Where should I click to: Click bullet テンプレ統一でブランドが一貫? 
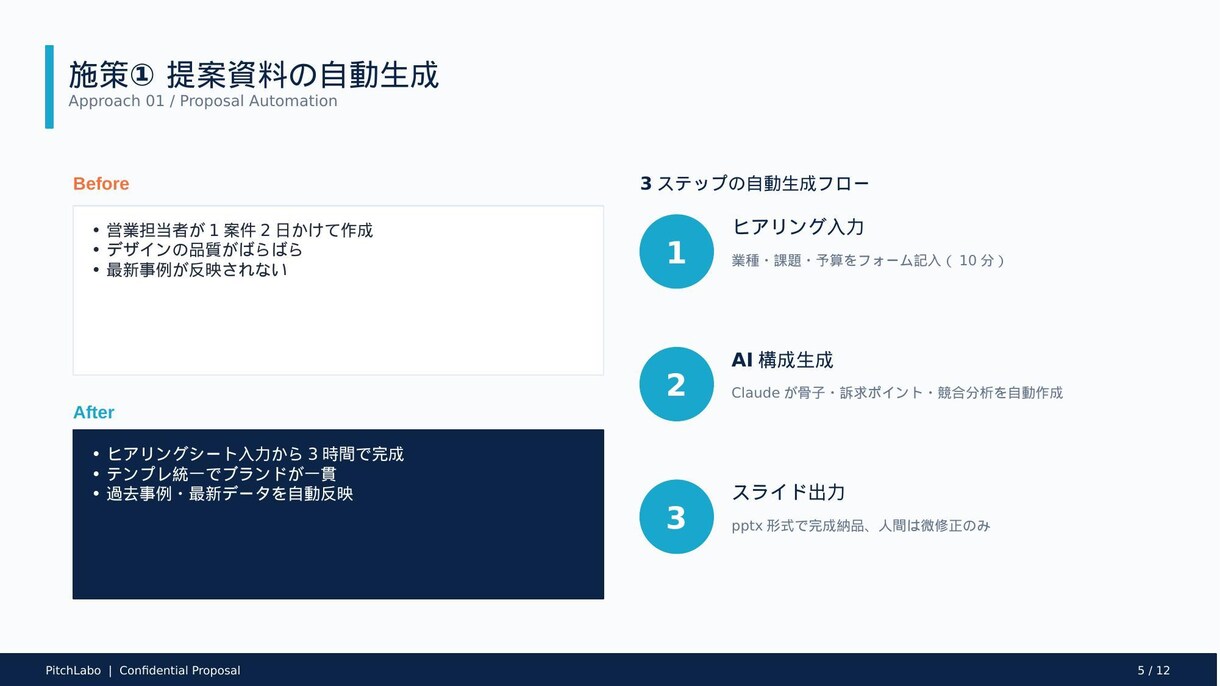(x=221, y=474)
